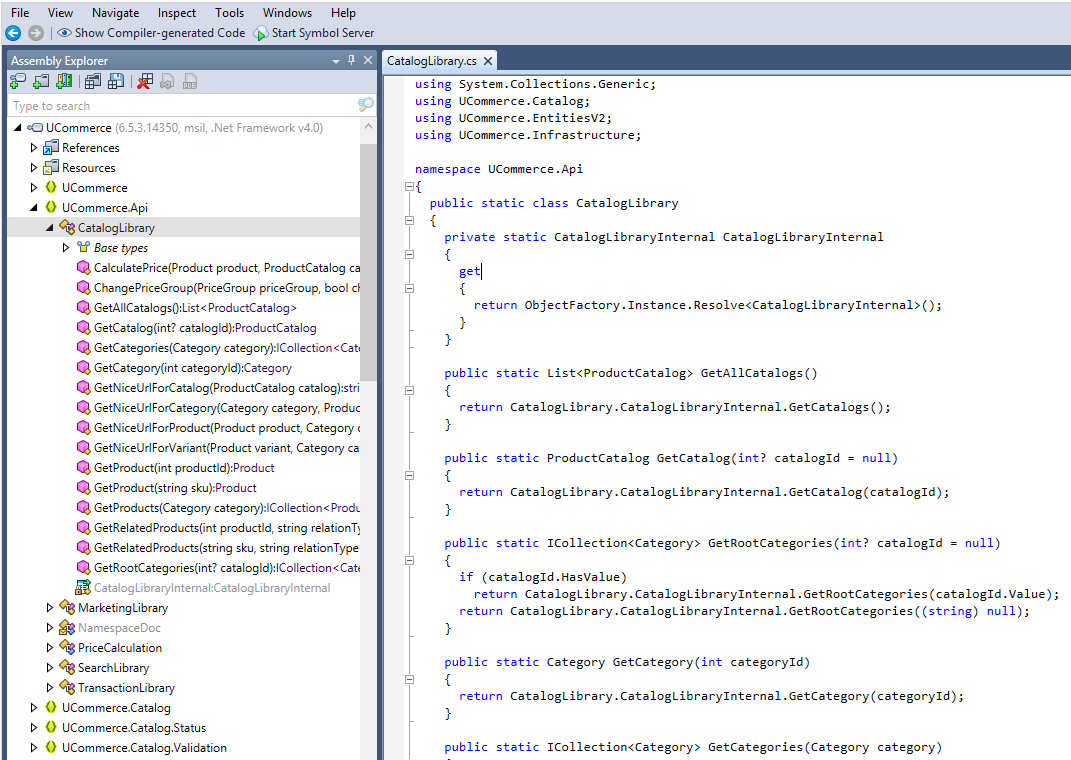Collapse the CatalogLibrary tree node

(x=51, y=228)
